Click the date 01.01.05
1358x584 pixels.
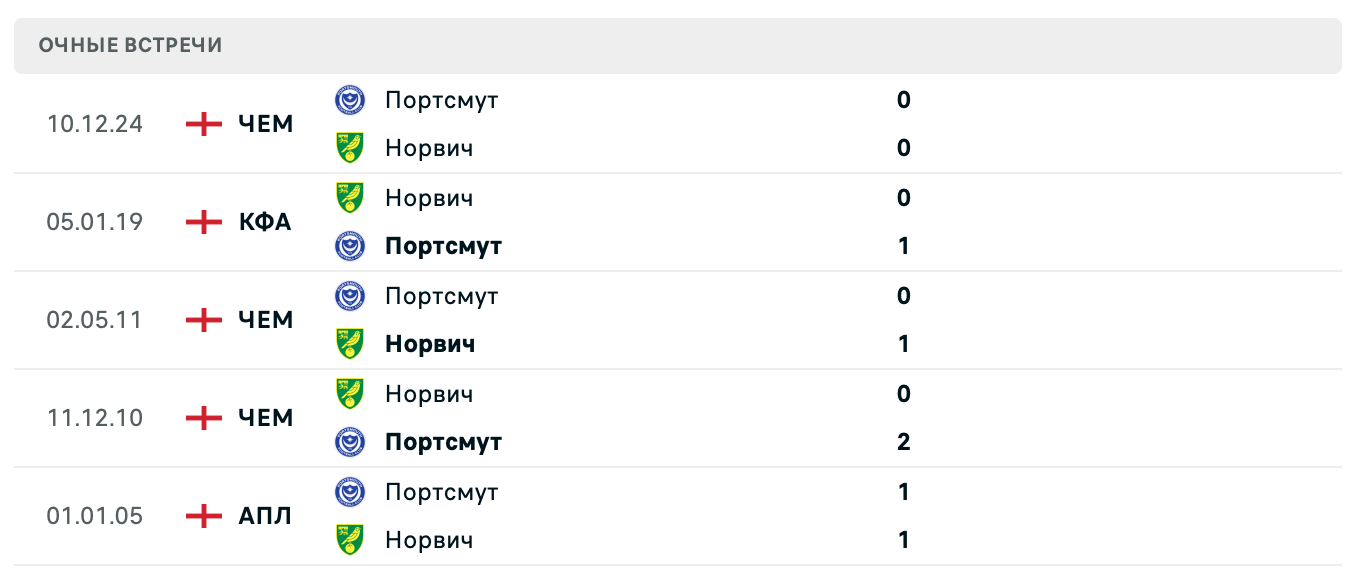pyautogui.click(x=95, y=516)
